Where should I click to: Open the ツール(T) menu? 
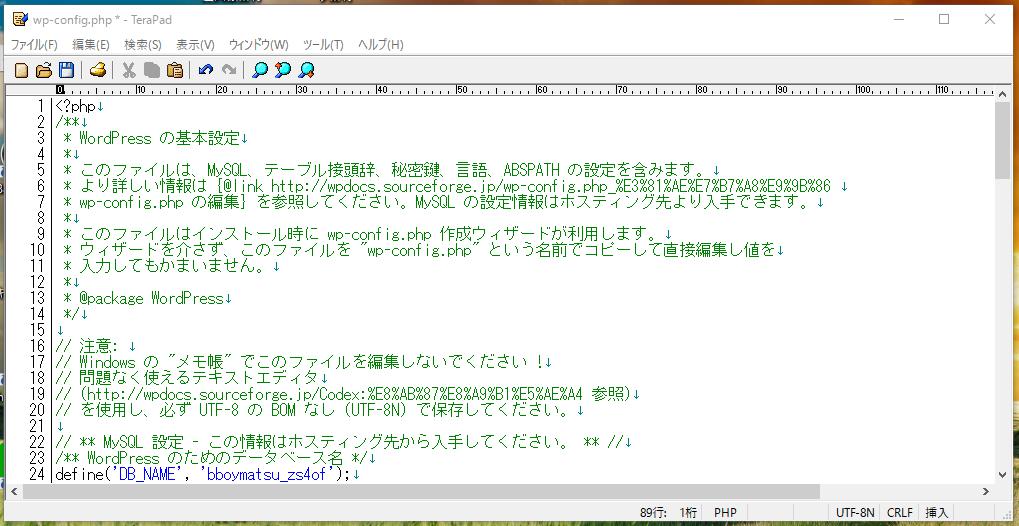(323, 45)
